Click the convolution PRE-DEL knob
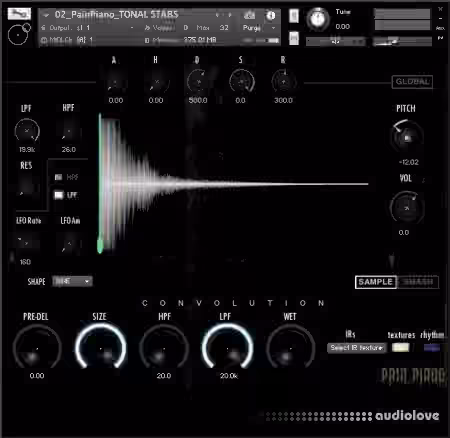The image size is (450, 438). pos(37,348)
